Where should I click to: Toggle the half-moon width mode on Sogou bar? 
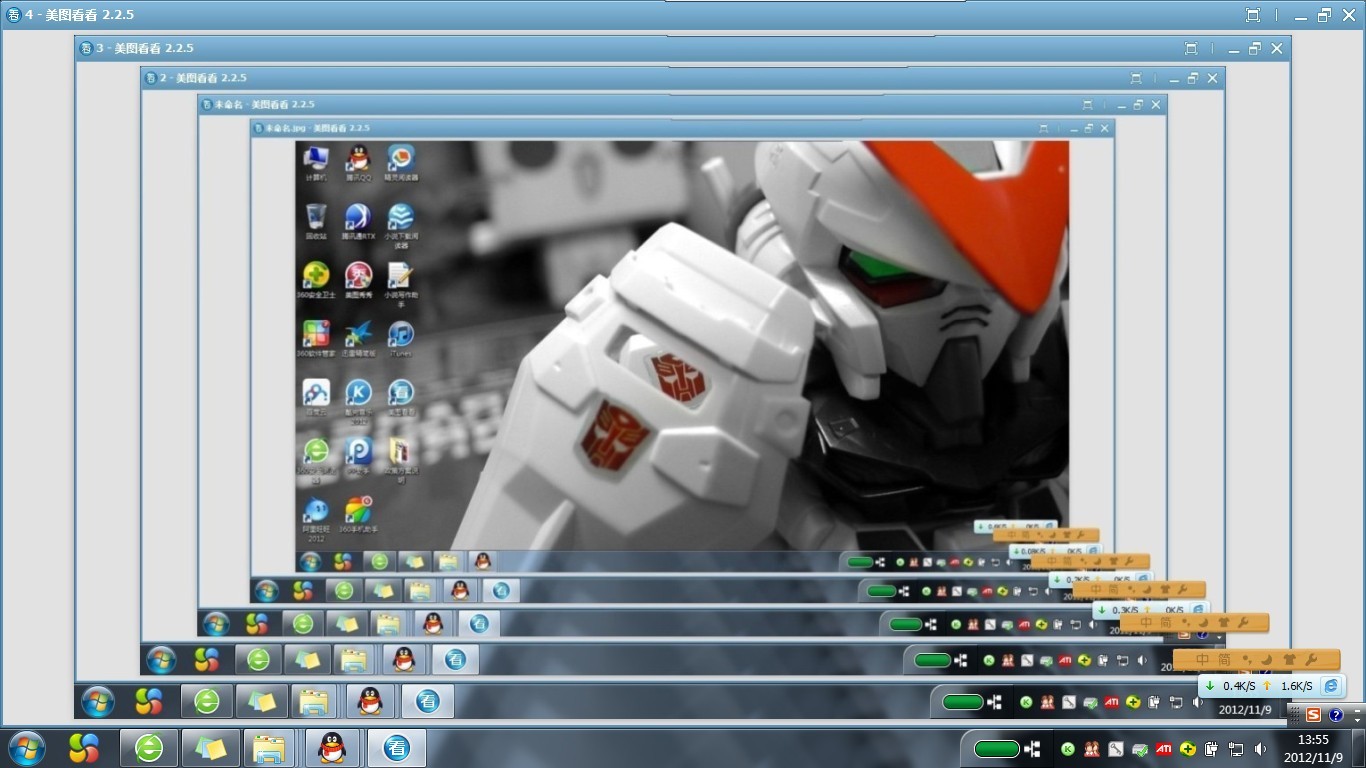pos(1267,660)
